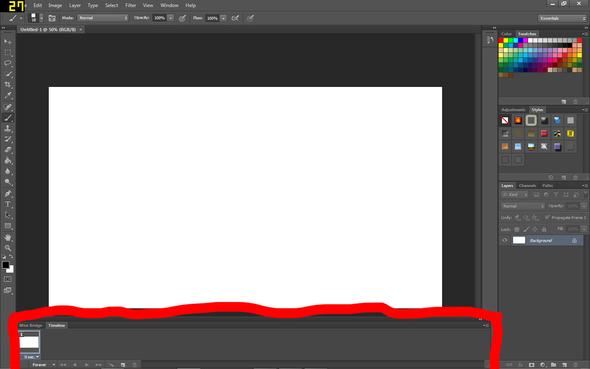Open the brush Mode Normal dropdown
Viewport: 590px width, 369px height.
click(103, 18)
